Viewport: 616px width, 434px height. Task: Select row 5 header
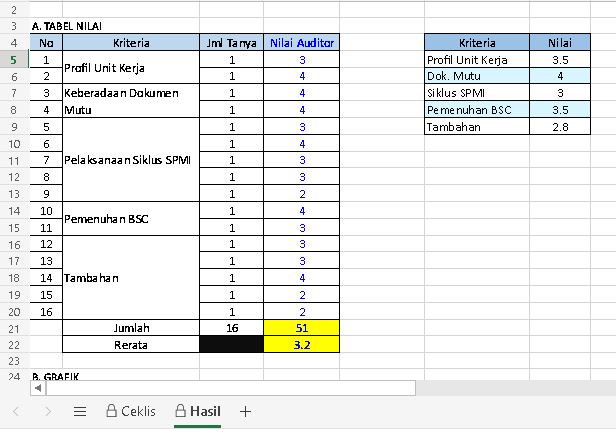tap(15, 60)
